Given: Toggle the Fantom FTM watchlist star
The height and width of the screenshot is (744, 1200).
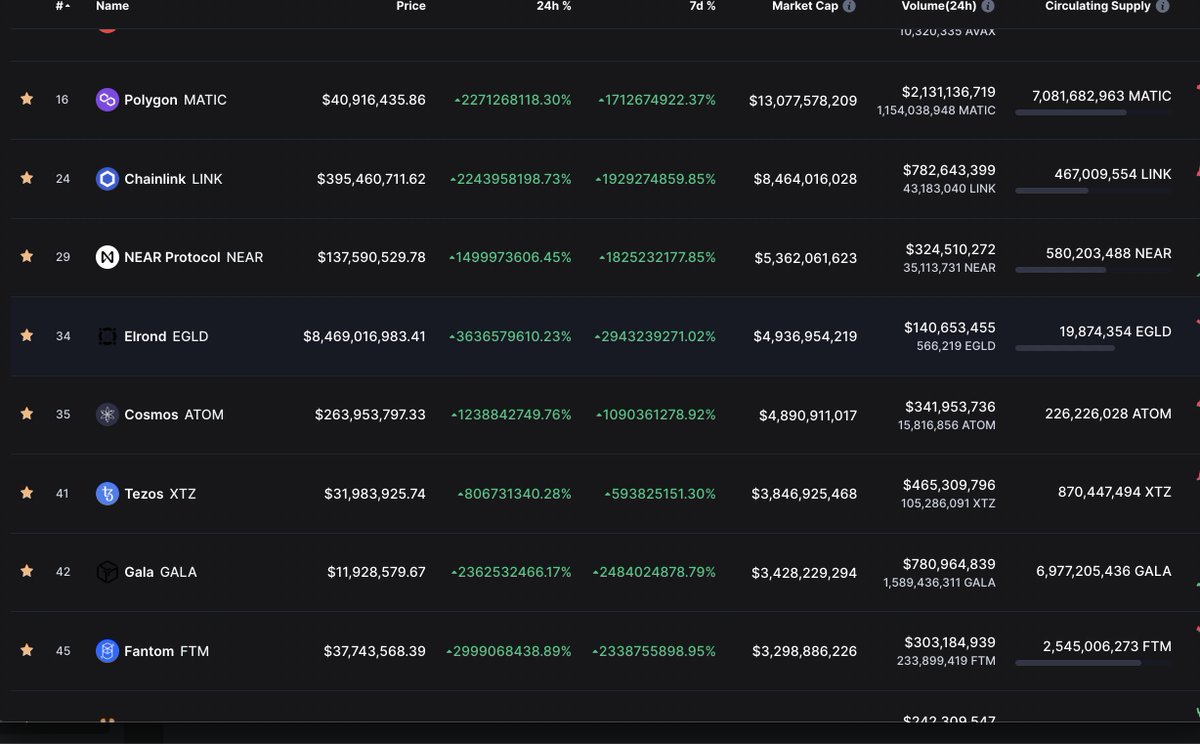Looking at the screenshot, I should coord(27,650).
